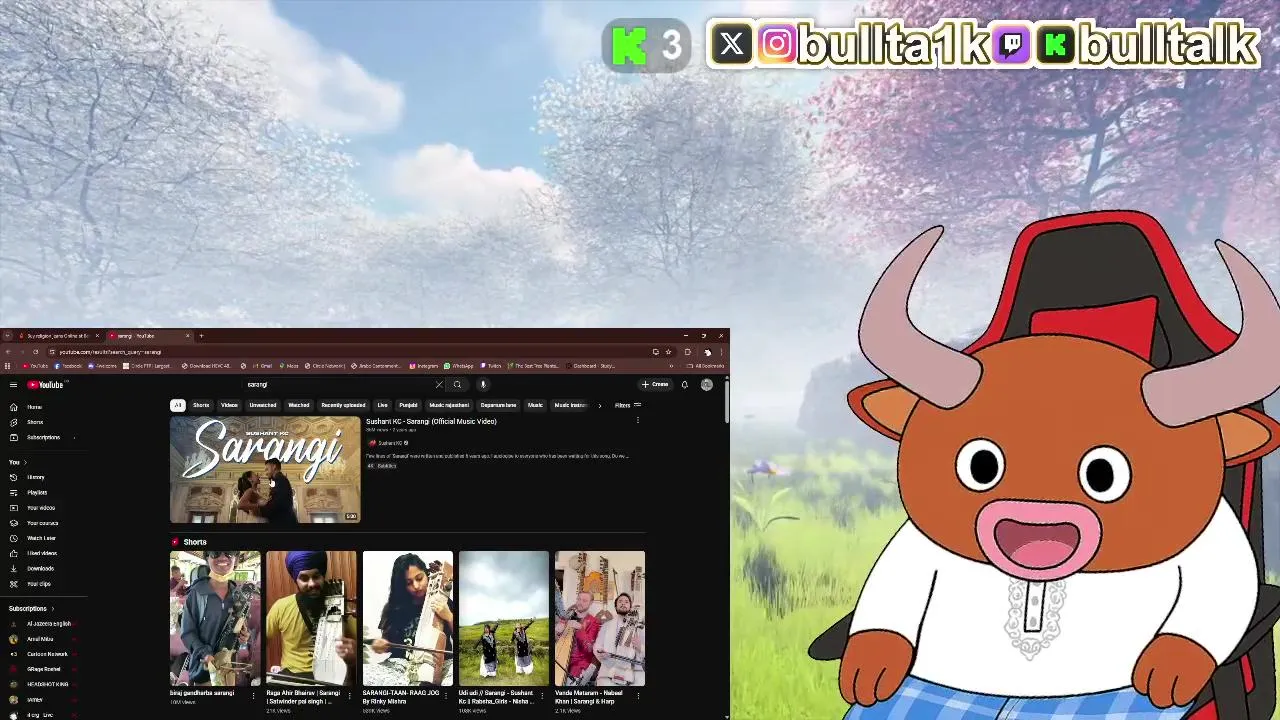The height and width of the screenshot is (720, 1280).
Task: Open the Facebook bookmark
Action: tap(68, 366)
